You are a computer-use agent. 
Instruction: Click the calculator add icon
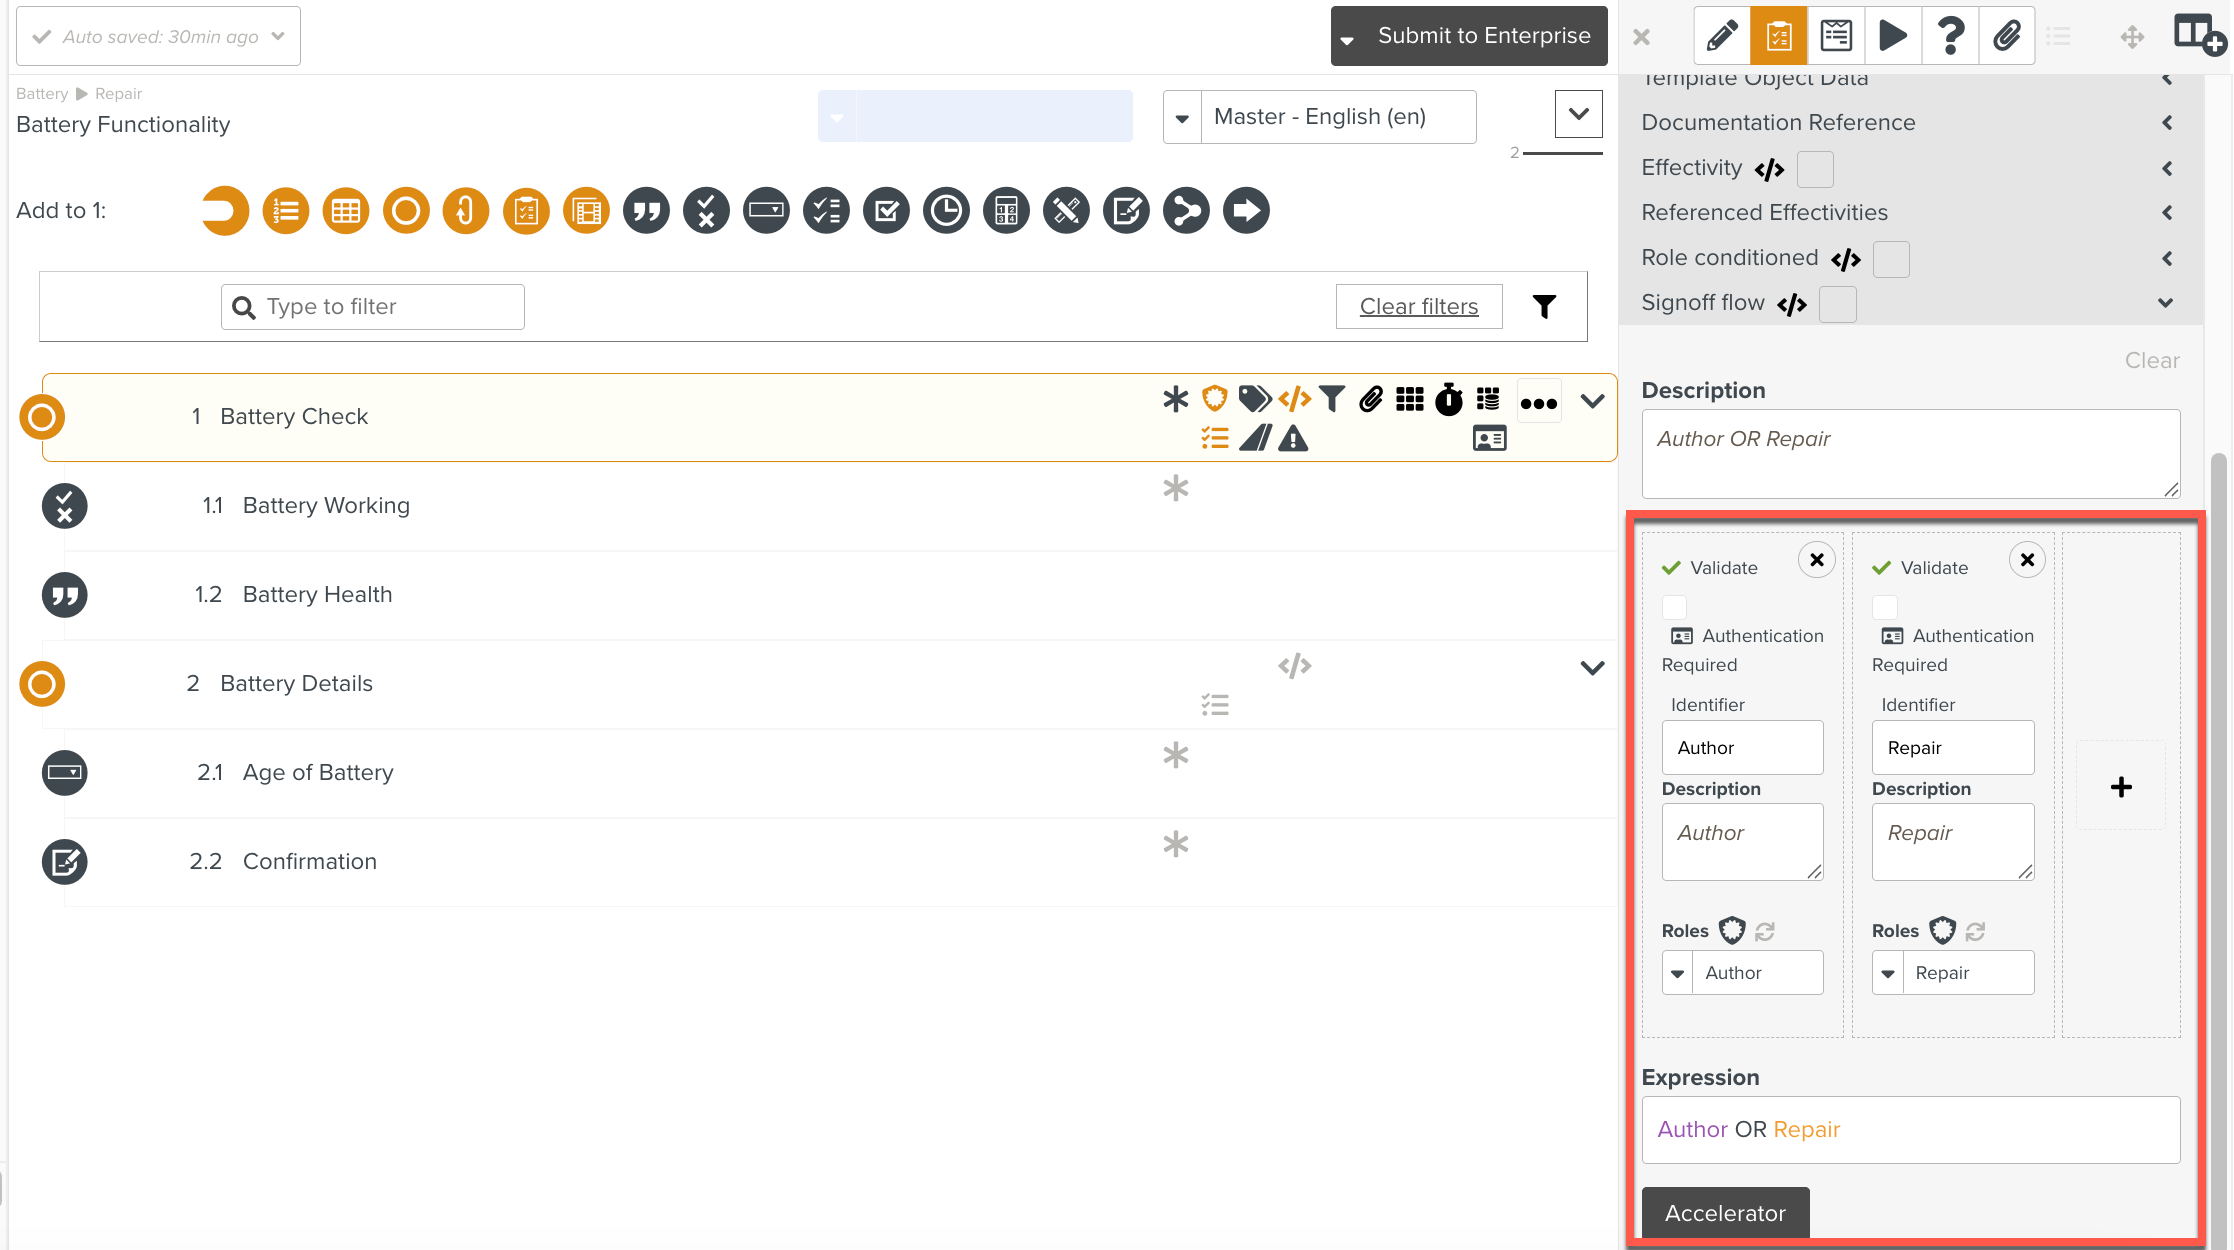(1006, 211)
